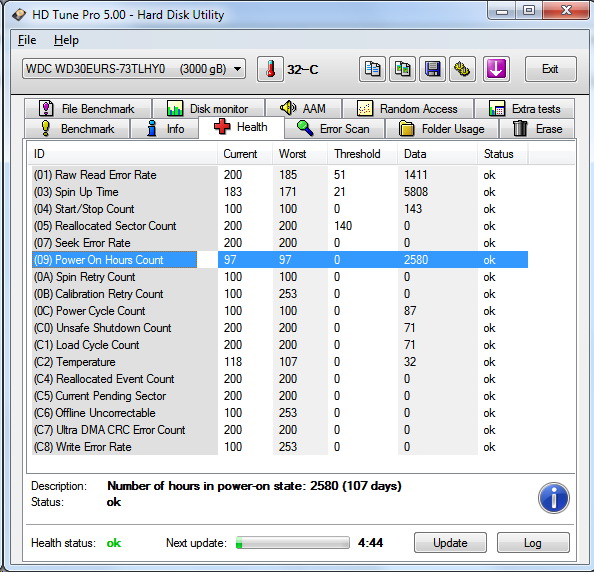This screenshot has width=594, height=572.
Task: Click the Data column header
Action: pos(437,154)
